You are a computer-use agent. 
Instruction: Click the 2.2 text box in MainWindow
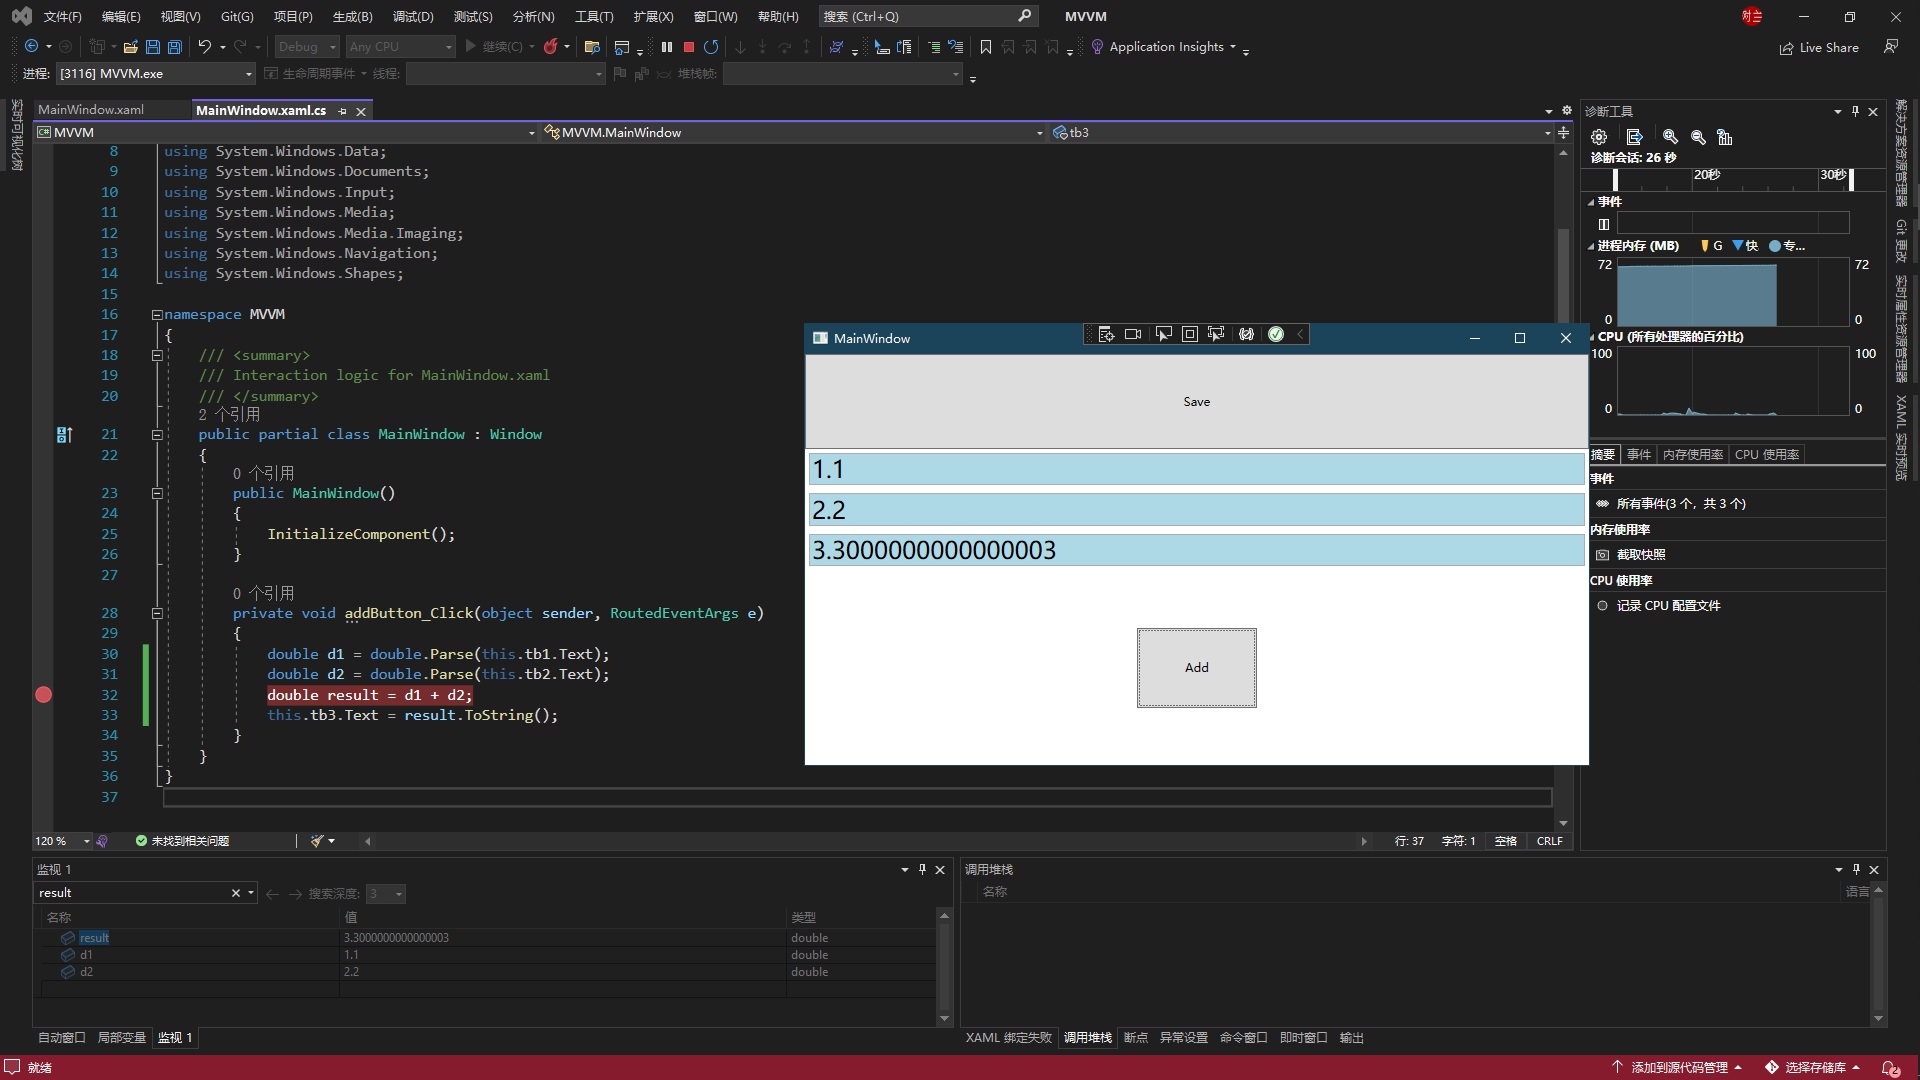point(1196,510)
